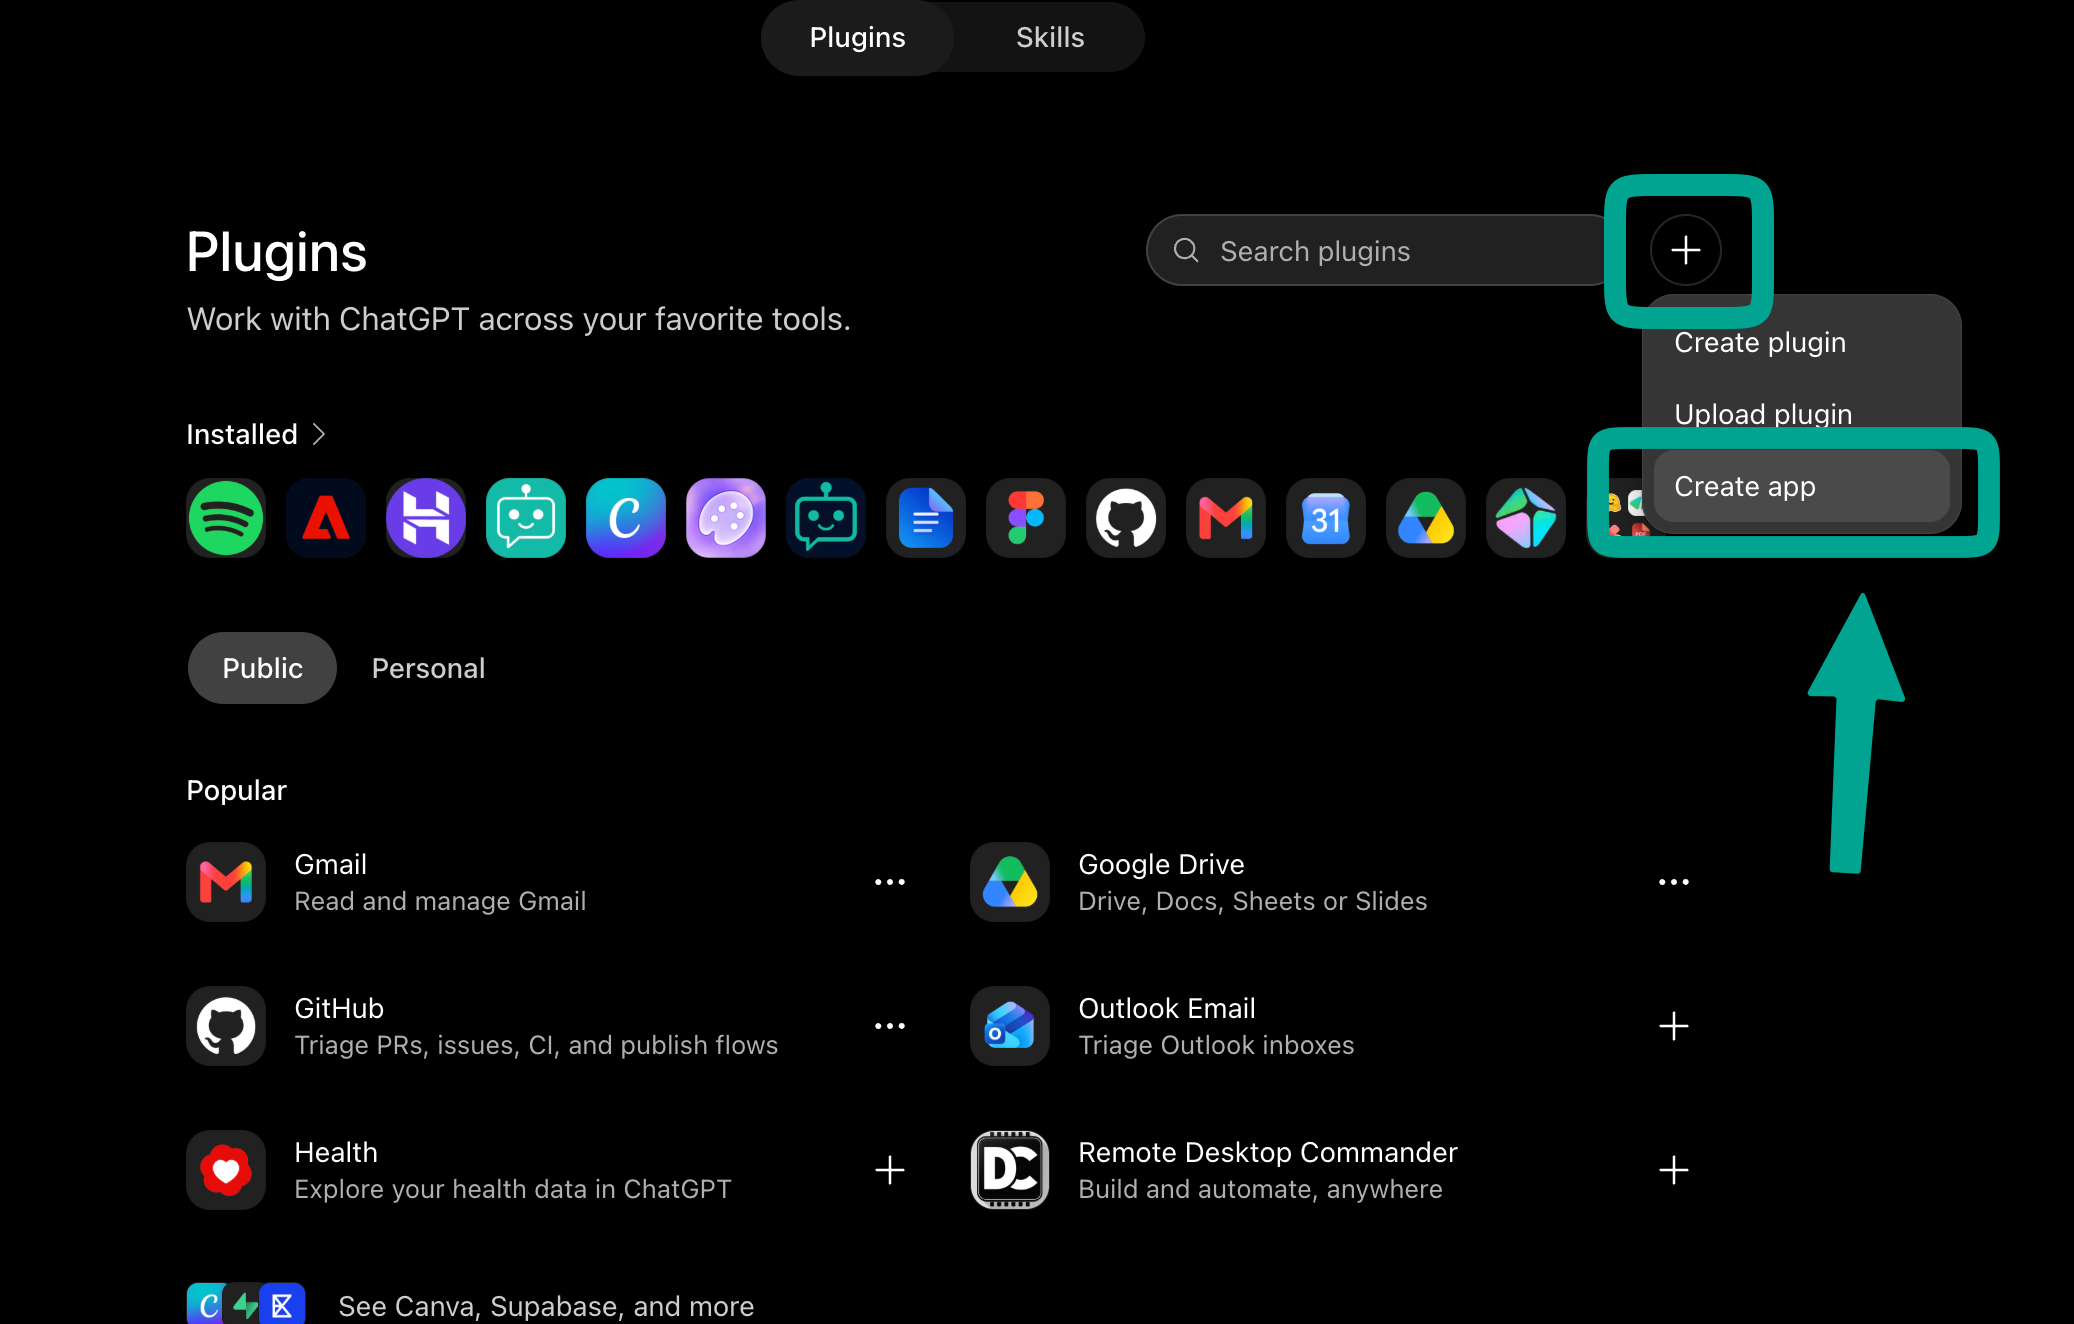Select the Plugins tab at top
Image resolution: width=2074 pixels, height=1324 pixels.
point(857,37)
